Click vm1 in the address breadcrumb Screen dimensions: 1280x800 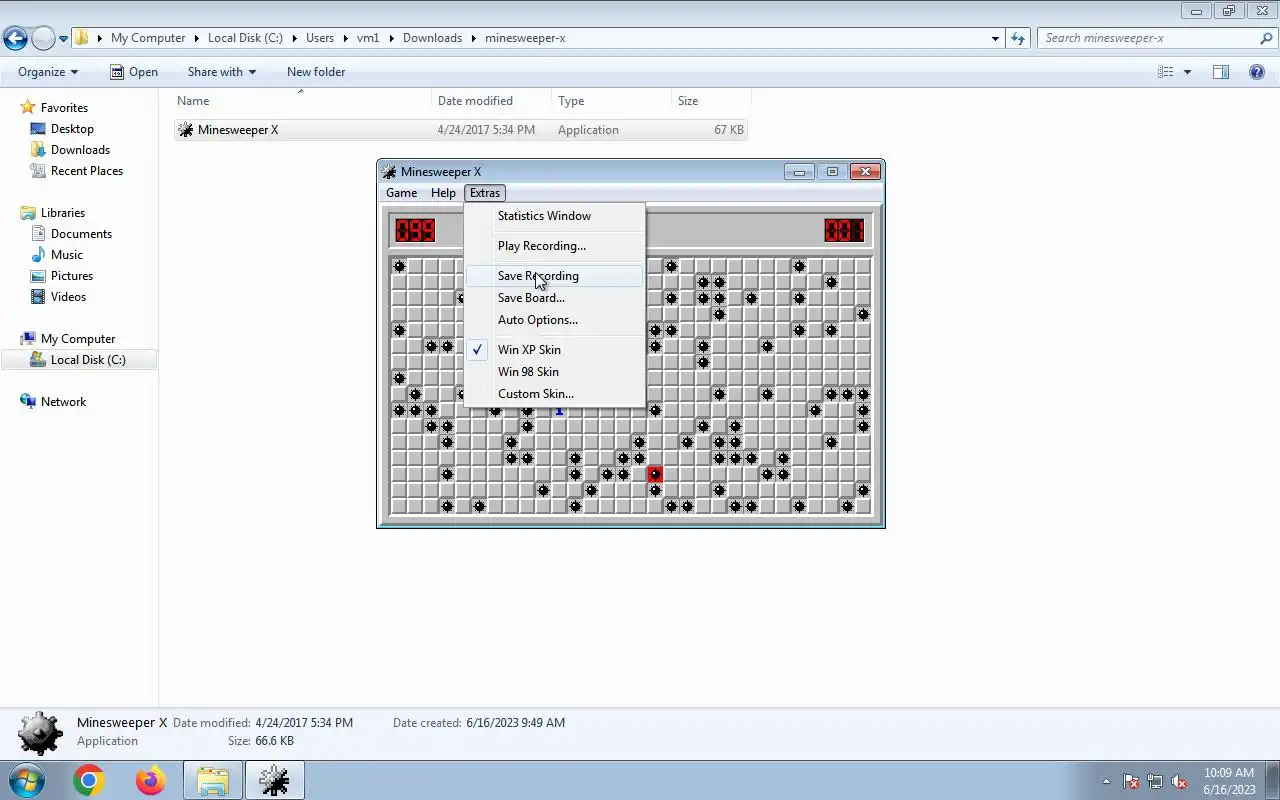point(368,38)
